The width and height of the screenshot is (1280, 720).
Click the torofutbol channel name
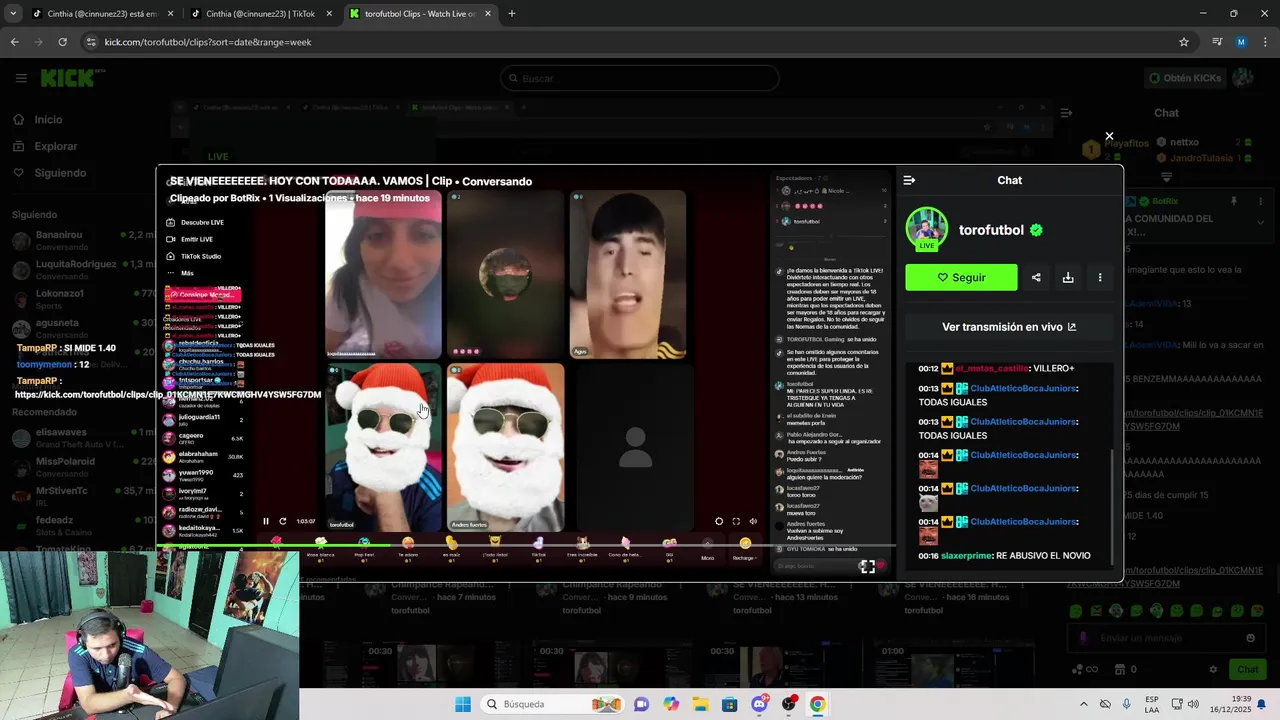pyautogui.click(x=991, y=230)
